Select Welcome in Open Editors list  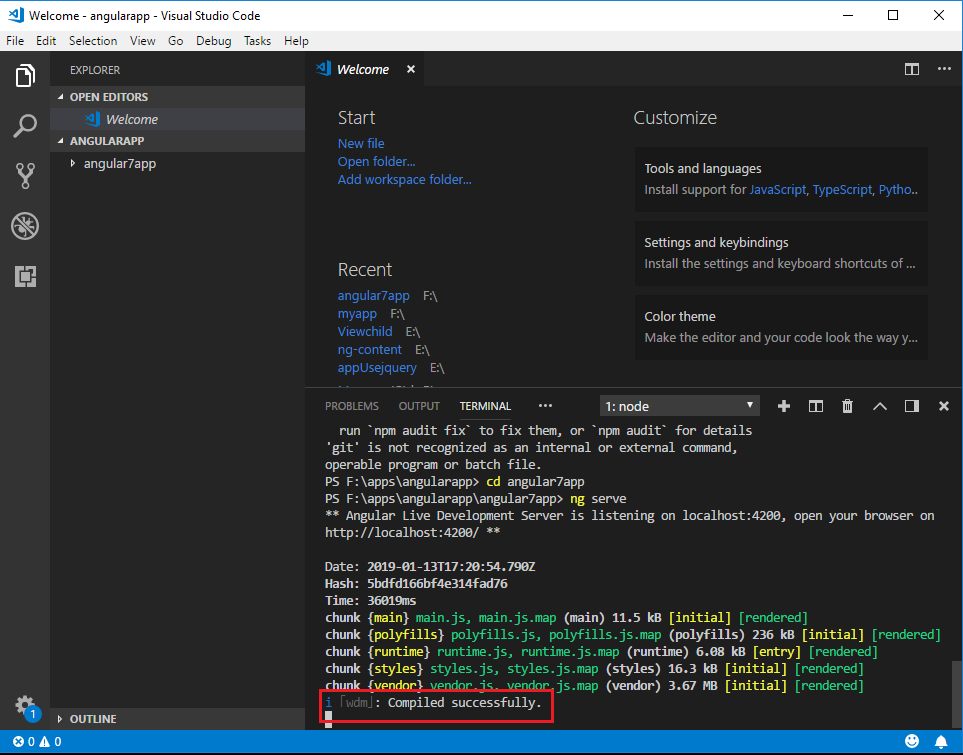[177, 119]
